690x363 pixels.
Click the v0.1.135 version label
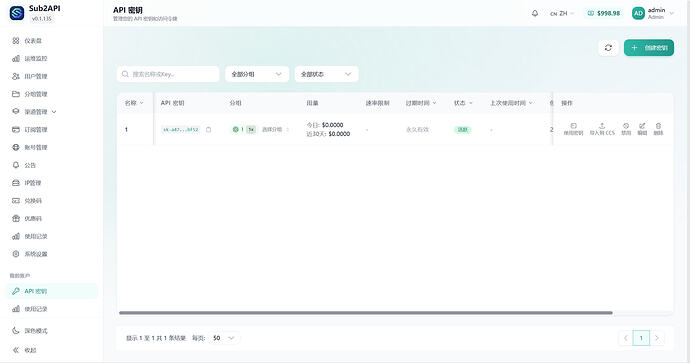pyautogui.click(x=41, y=19)
